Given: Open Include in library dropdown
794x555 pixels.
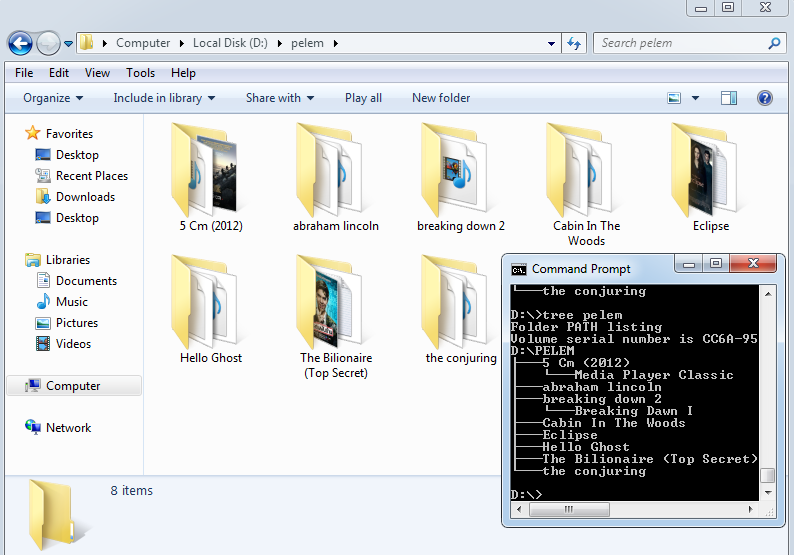Looking at the screenshot, I should pyautogui.click(x=164, y=98).
